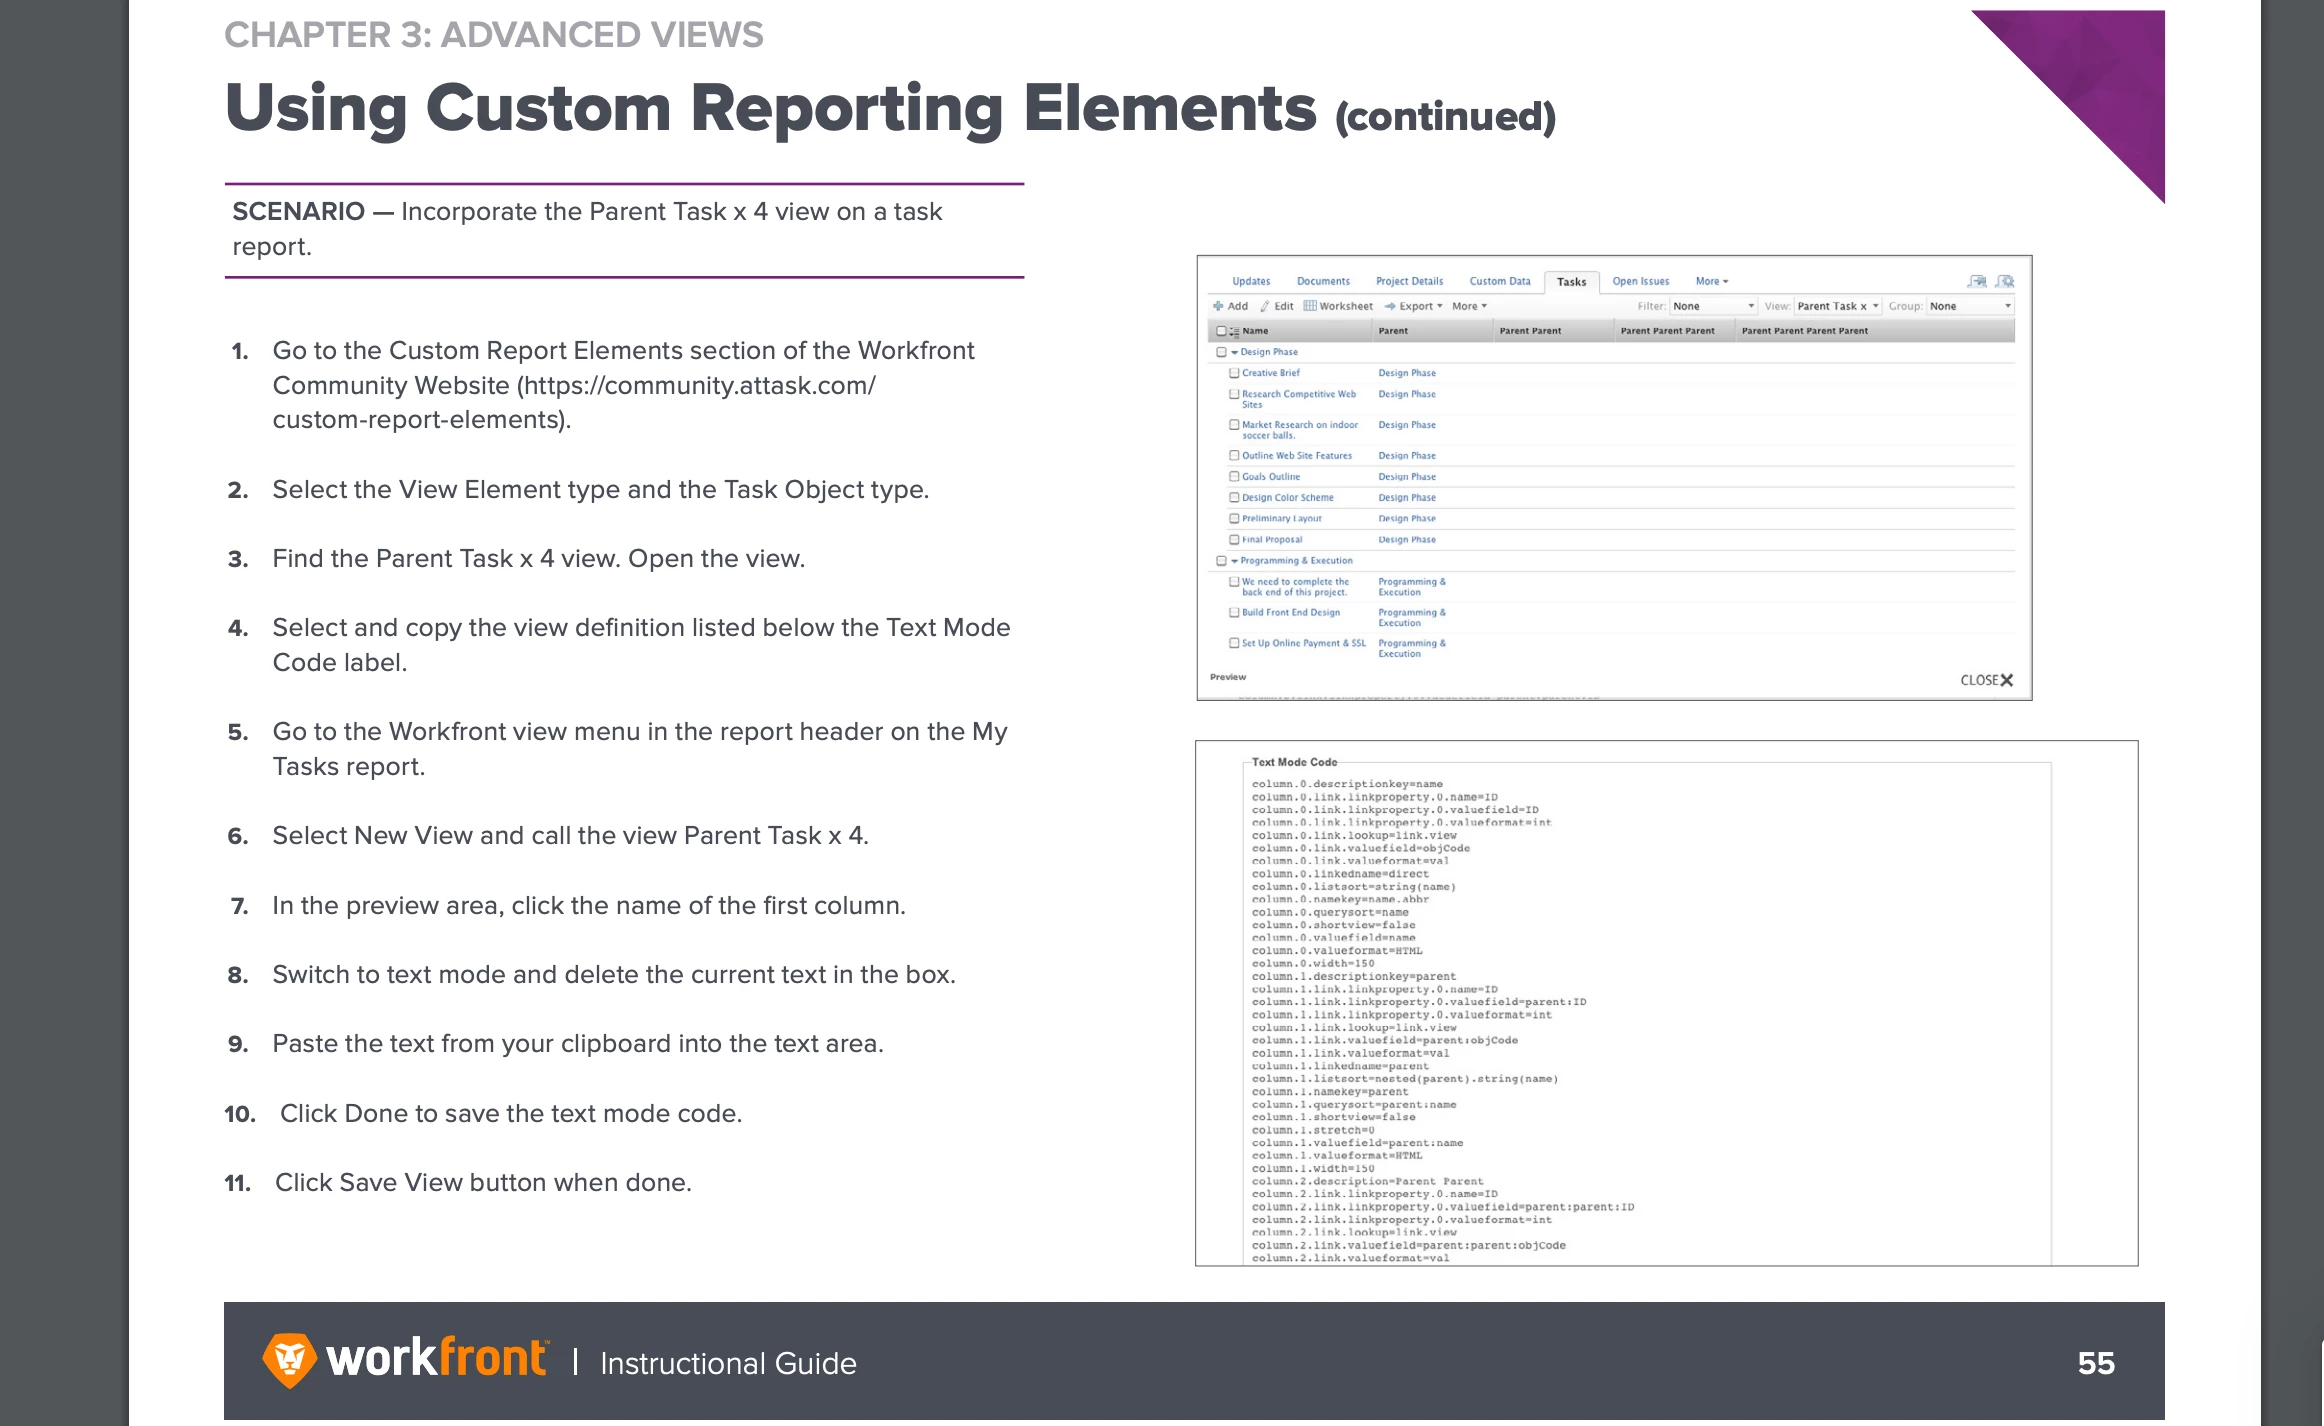2324x1426 pixels.
Task: Click the pin-to-dashboard icon at top right
Action: [x=1976, y=282]
